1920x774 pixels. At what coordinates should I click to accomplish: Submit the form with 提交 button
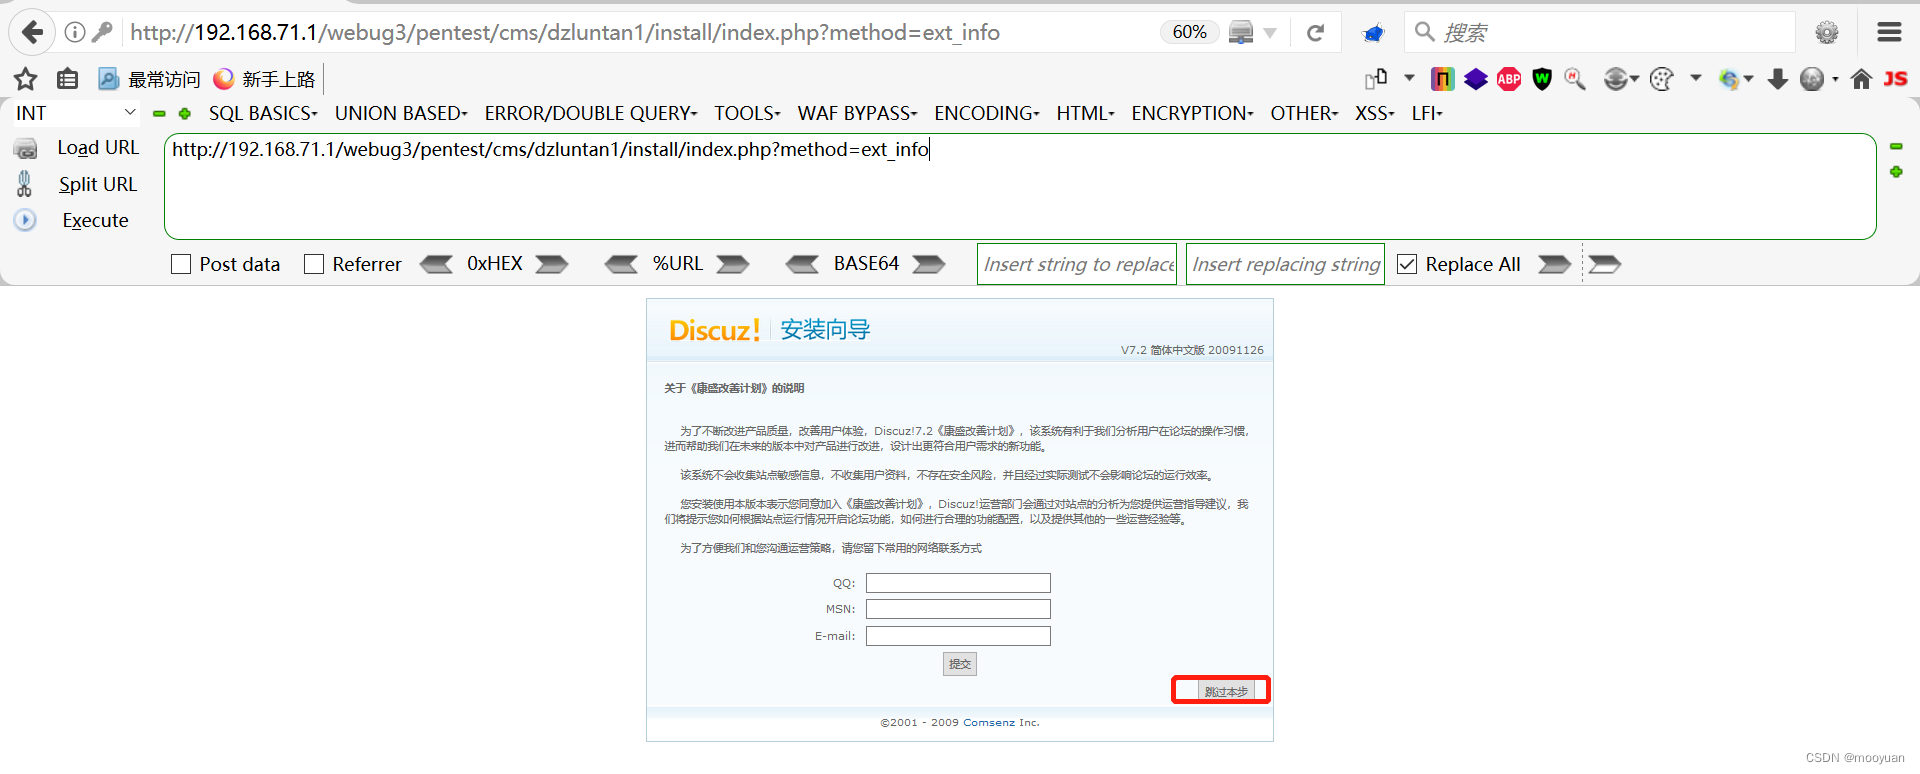click(x=960, y=664)
